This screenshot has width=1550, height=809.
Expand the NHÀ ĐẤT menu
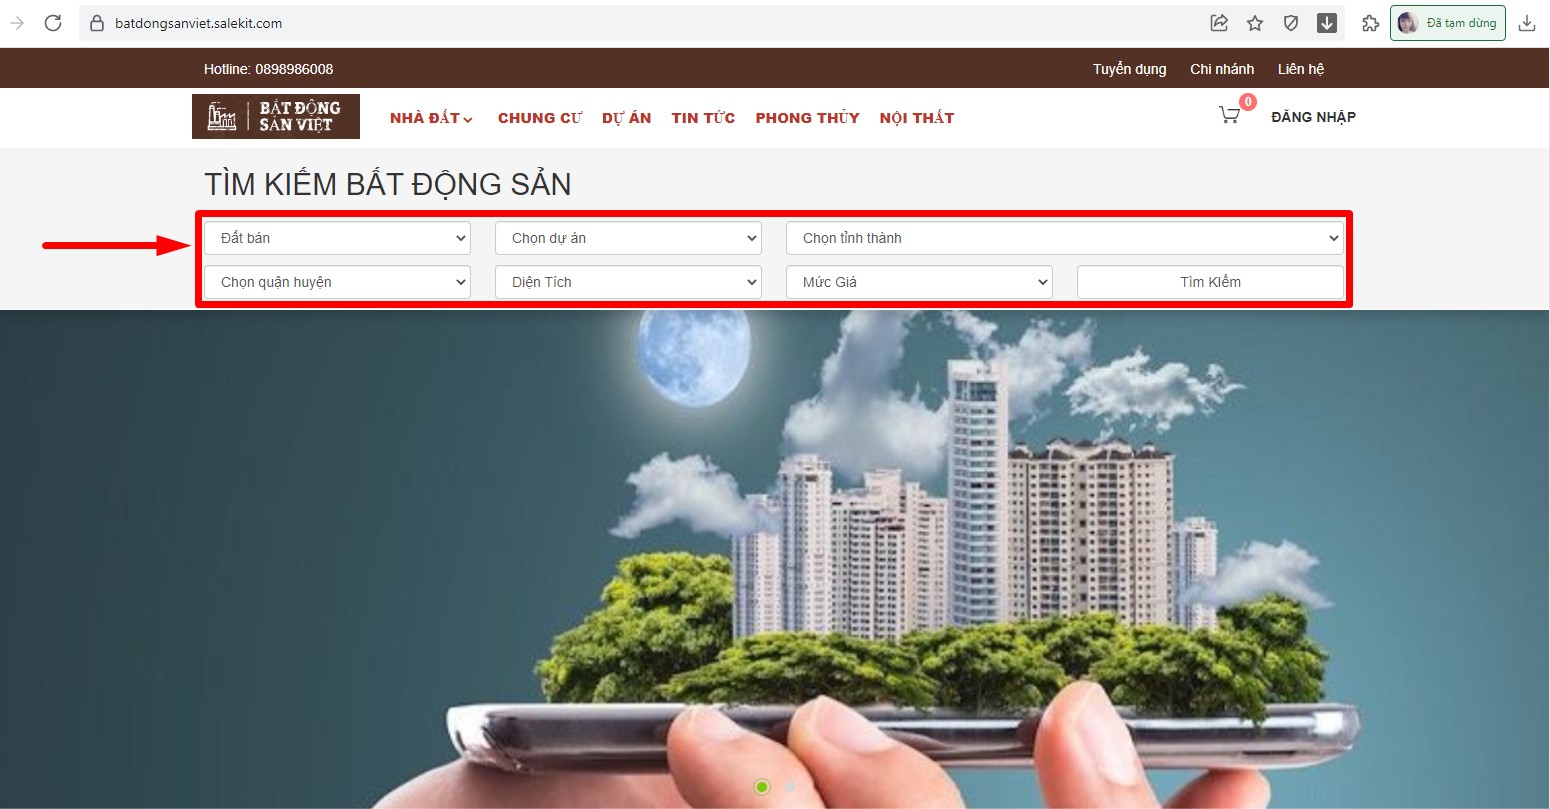431,118
